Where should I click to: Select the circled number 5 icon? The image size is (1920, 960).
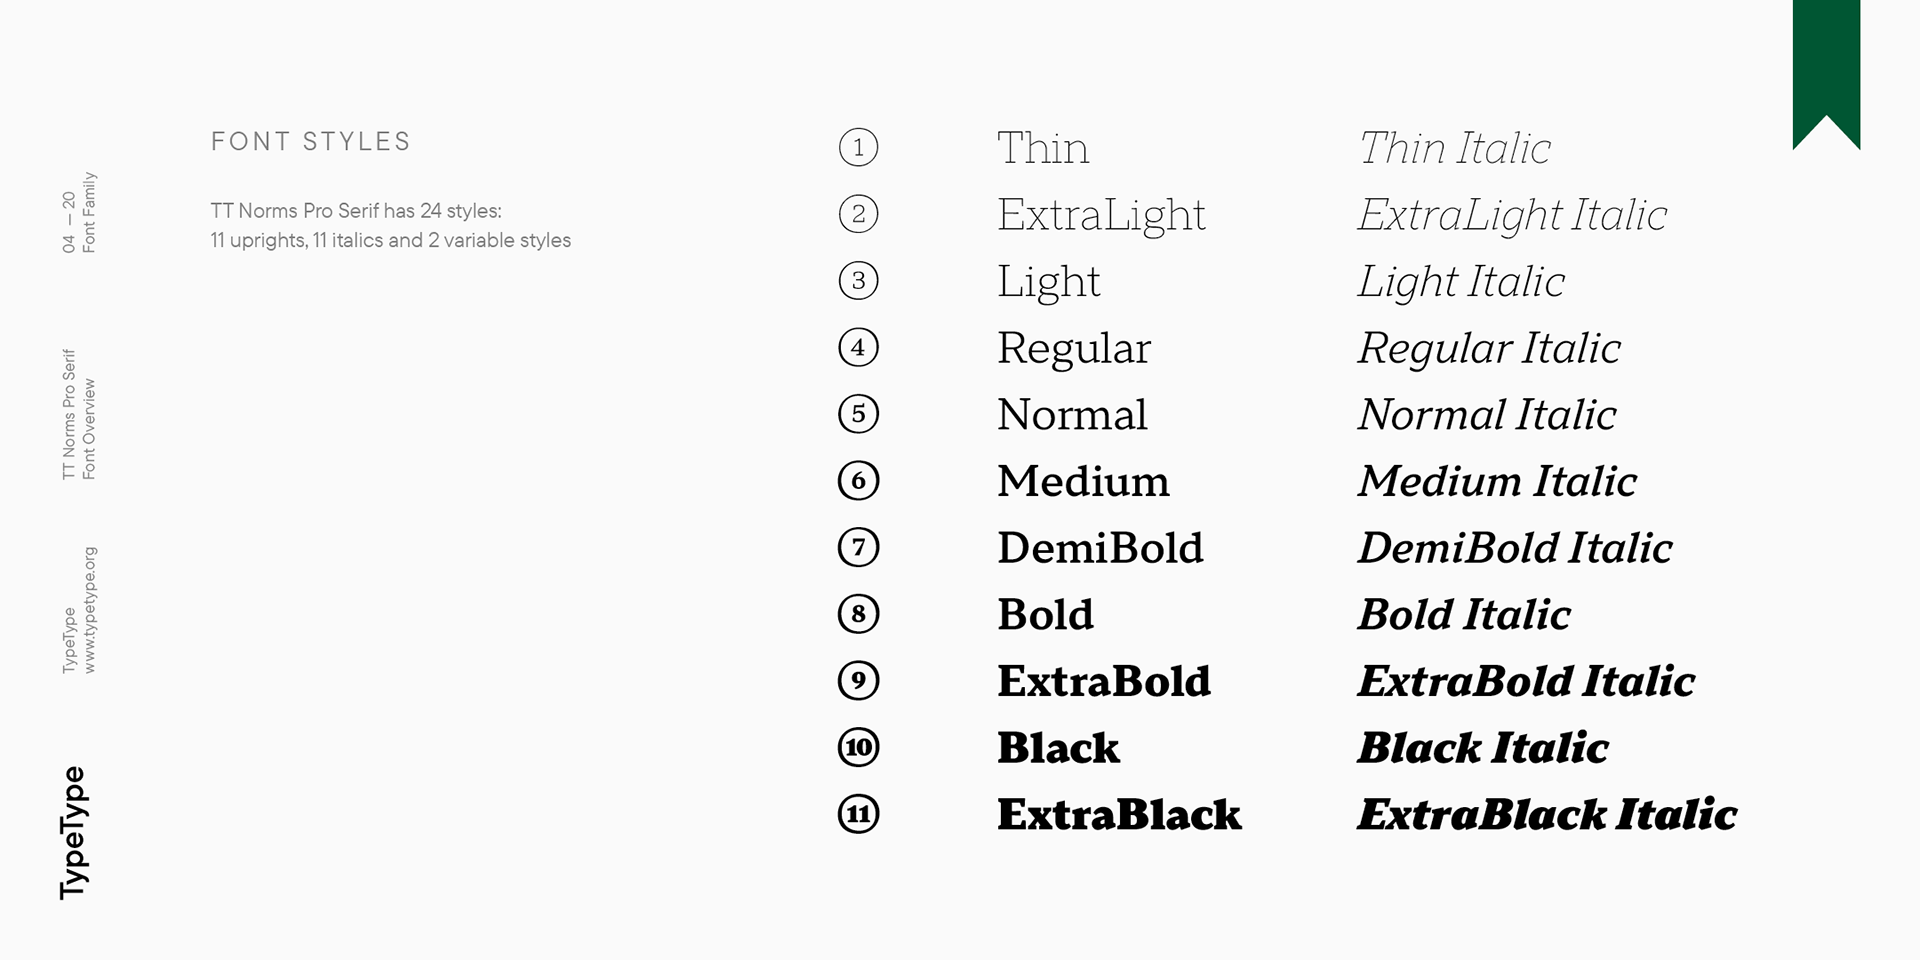pos(858,414)
